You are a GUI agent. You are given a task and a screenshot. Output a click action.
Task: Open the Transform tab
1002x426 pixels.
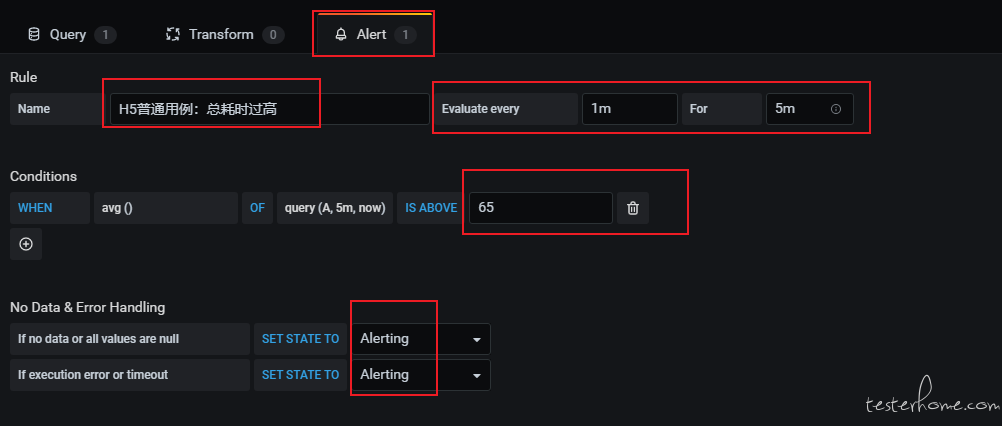pos(224,34)
